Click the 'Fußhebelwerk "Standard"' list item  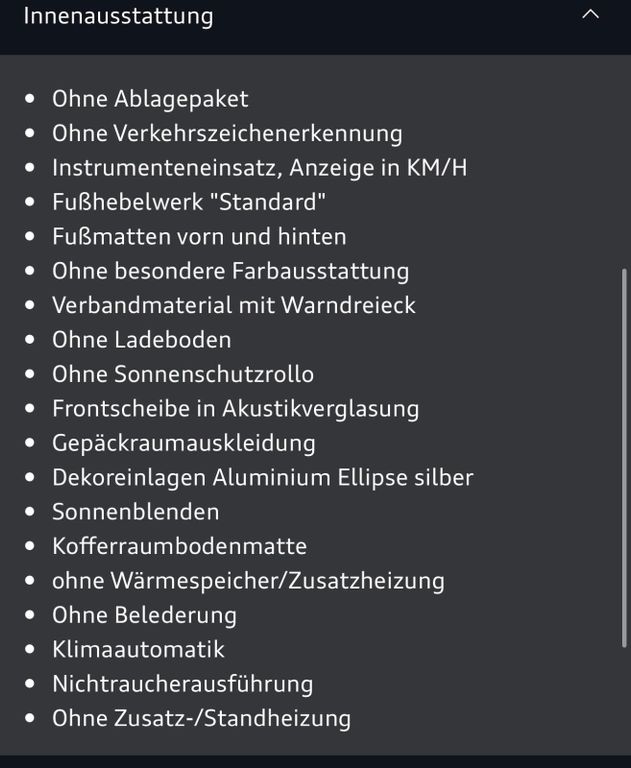(189, 202)
